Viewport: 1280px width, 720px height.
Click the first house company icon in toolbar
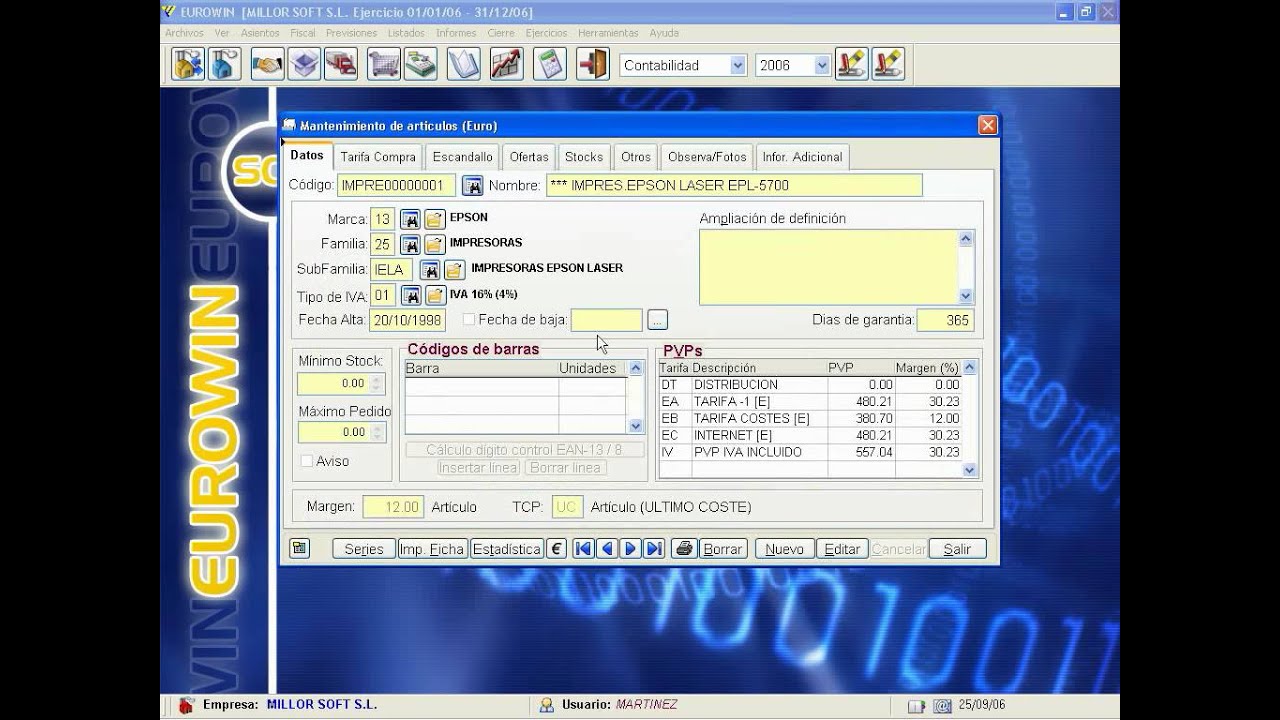[x=187, y=64]
